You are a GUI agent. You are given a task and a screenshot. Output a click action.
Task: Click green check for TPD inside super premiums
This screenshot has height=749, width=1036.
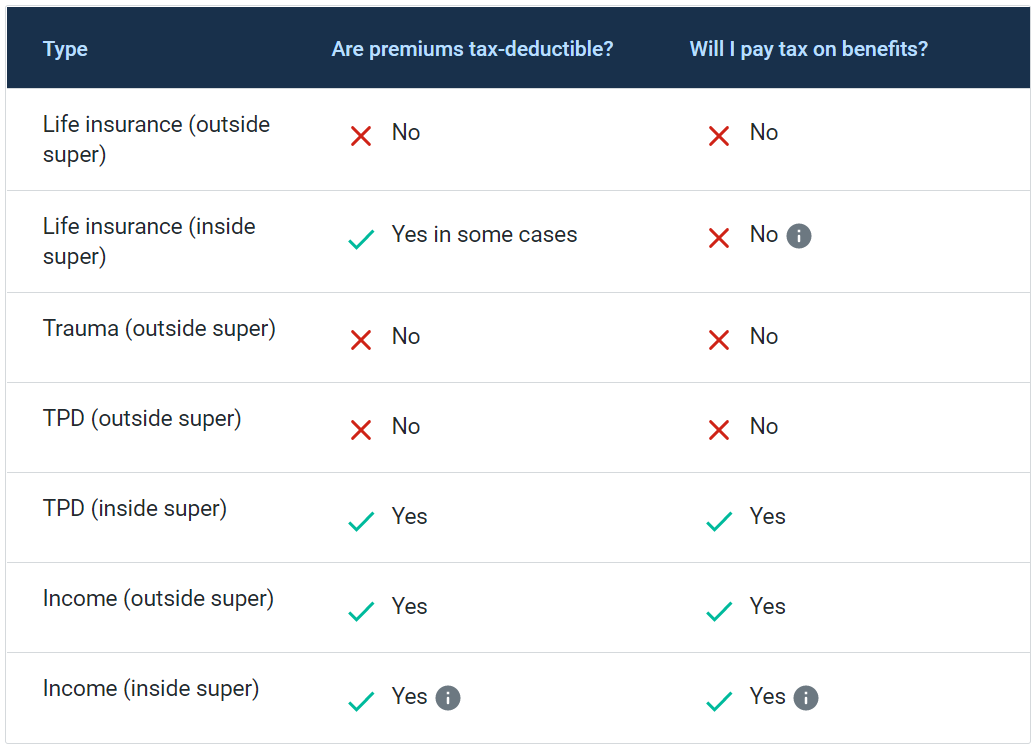(361, 521)
